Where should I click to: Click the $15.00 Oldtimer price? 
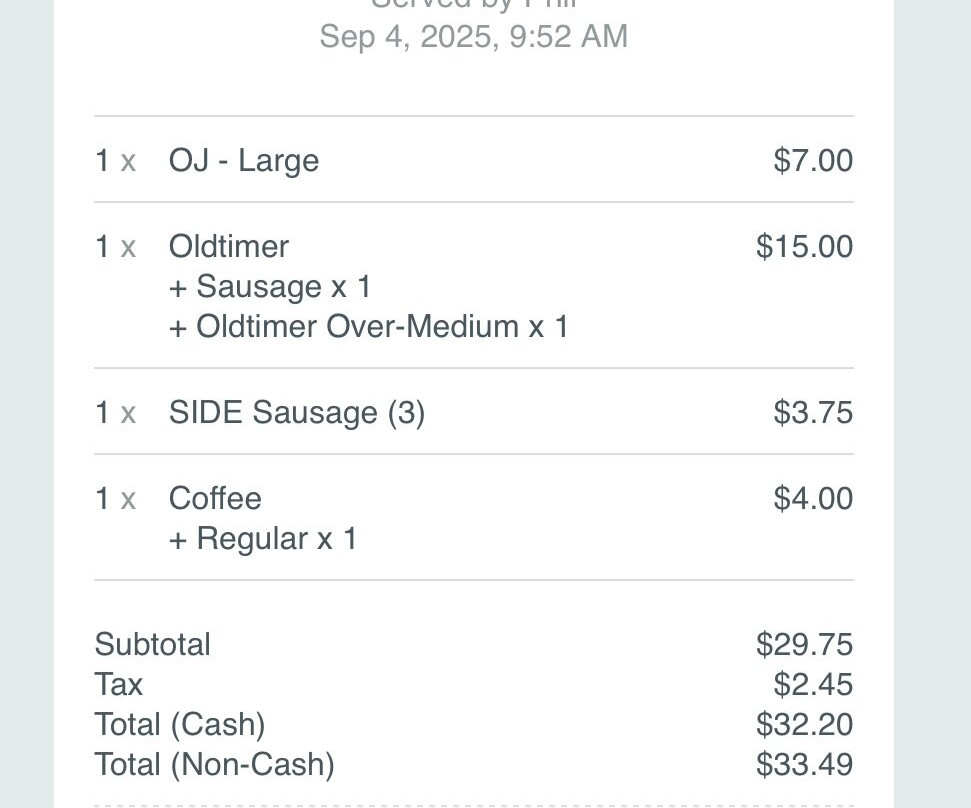coord(804,247)
